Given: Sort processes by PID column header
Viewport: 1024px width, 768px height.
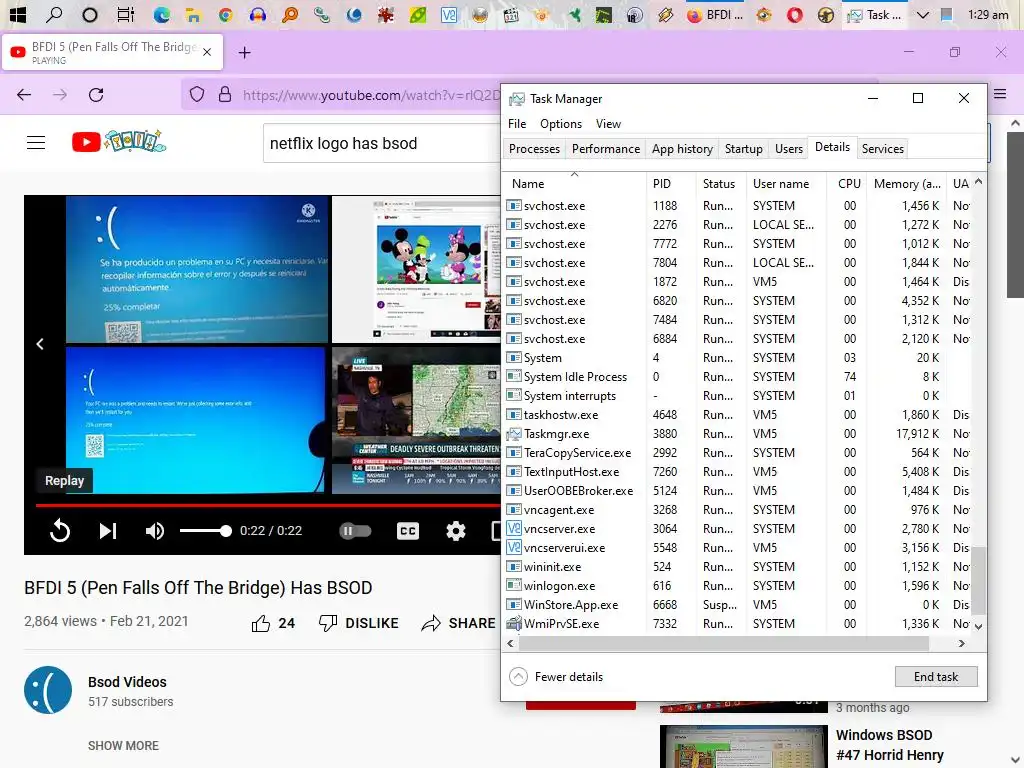Looking at the screenshot, I should (x=670, y=184).
